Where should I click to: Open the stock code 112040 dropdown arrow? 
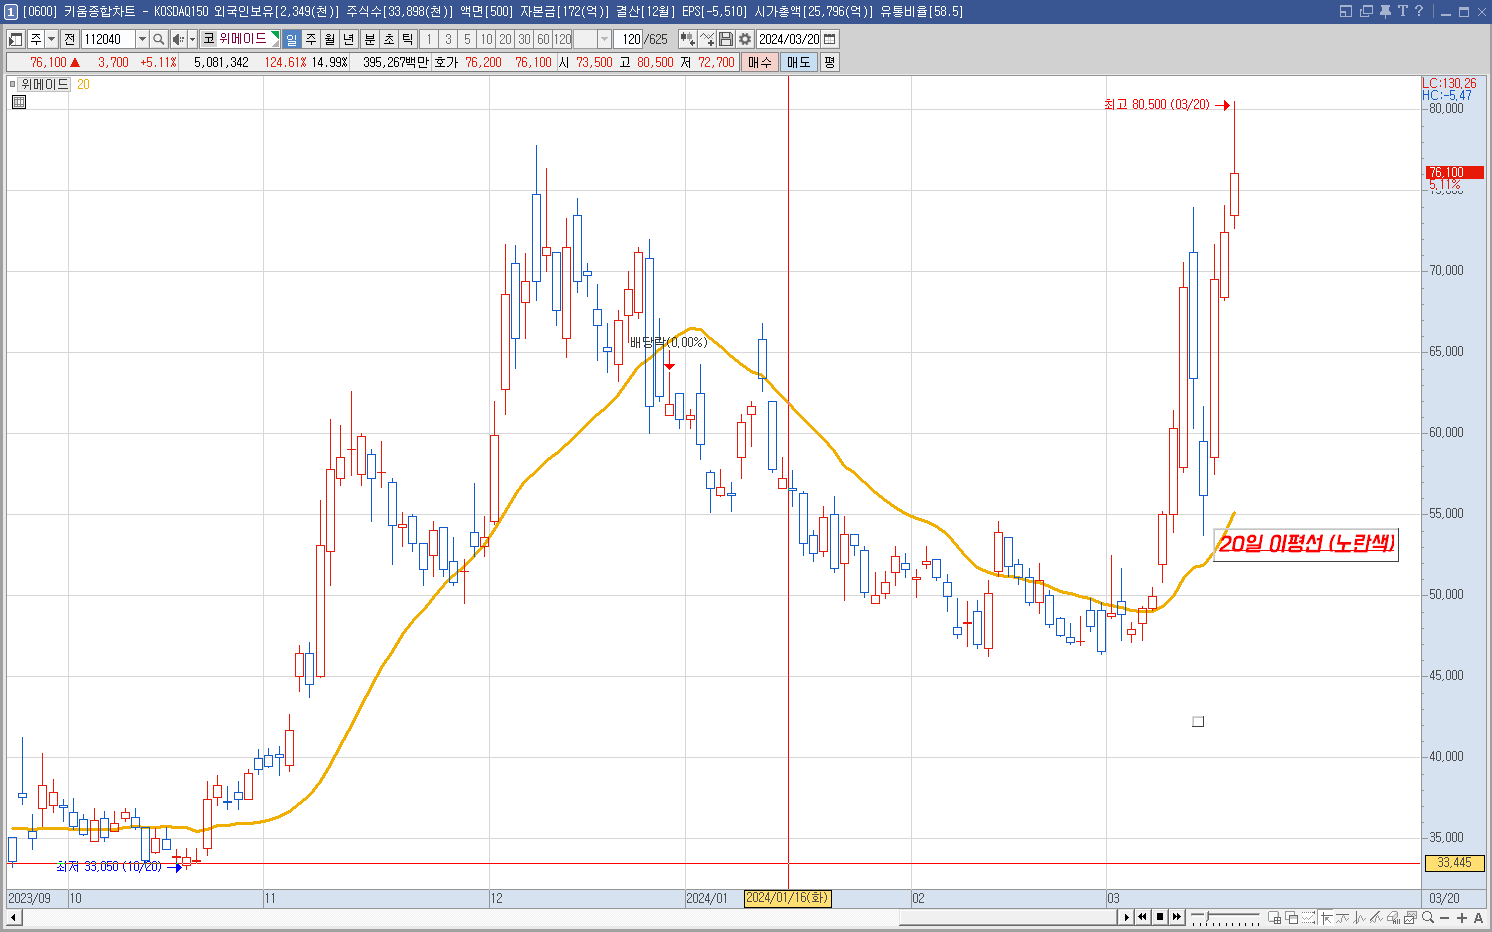tap(142, 39)
